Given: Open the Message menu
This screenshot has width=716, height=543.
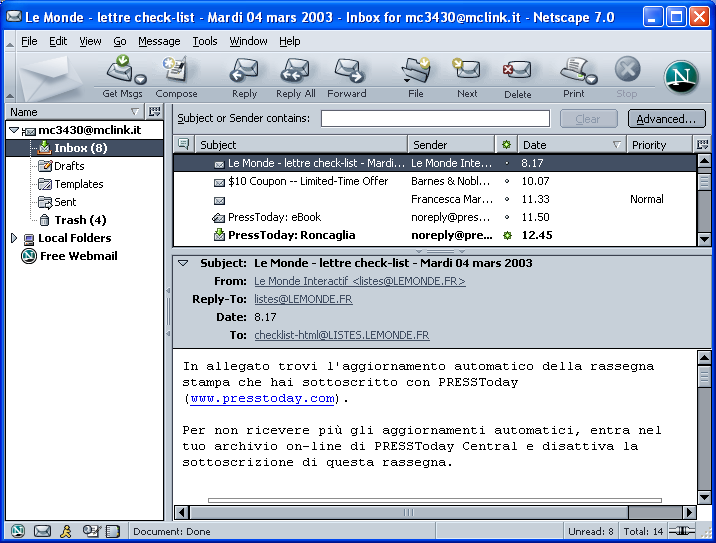Looking at the screenshot, I should [159, 41].
